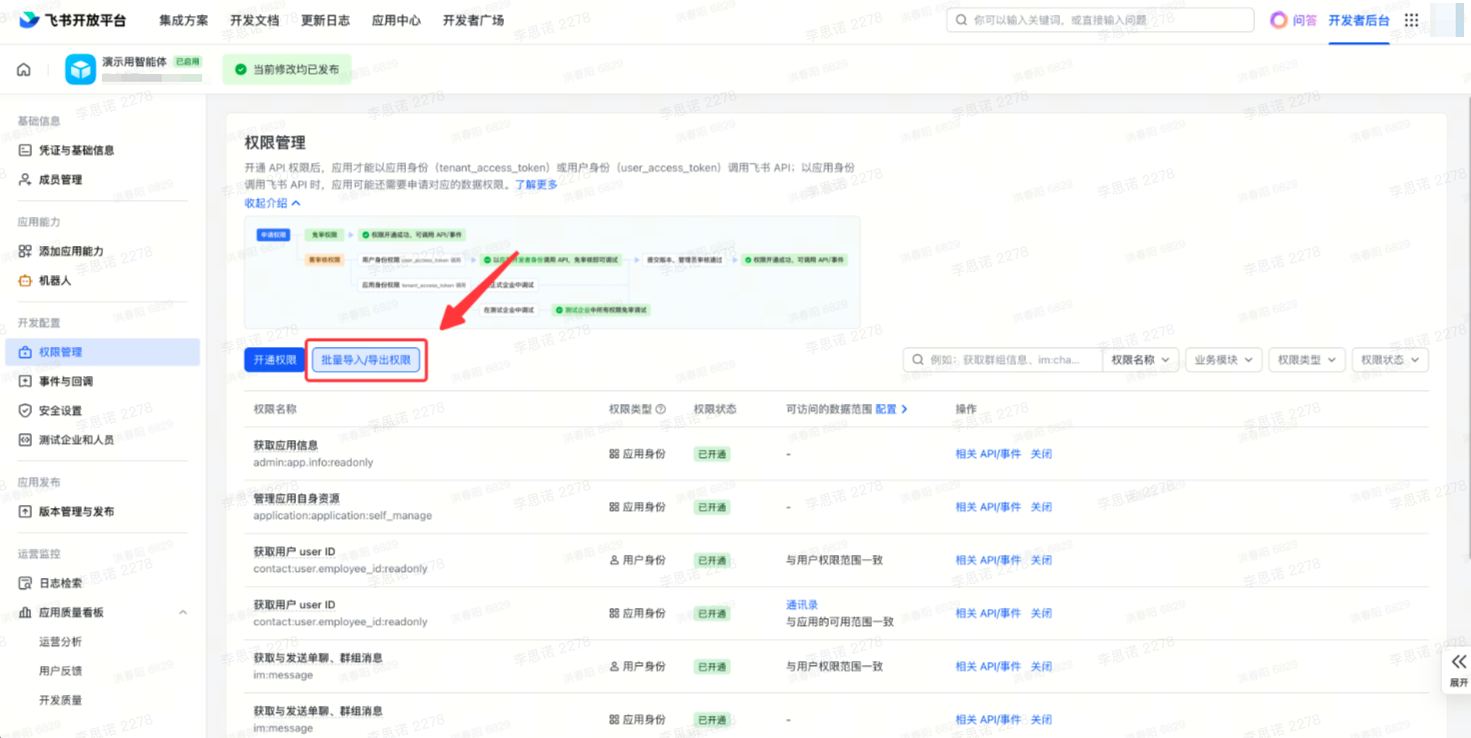Click the 与应用的可用范围一致 text

point(840,621)
